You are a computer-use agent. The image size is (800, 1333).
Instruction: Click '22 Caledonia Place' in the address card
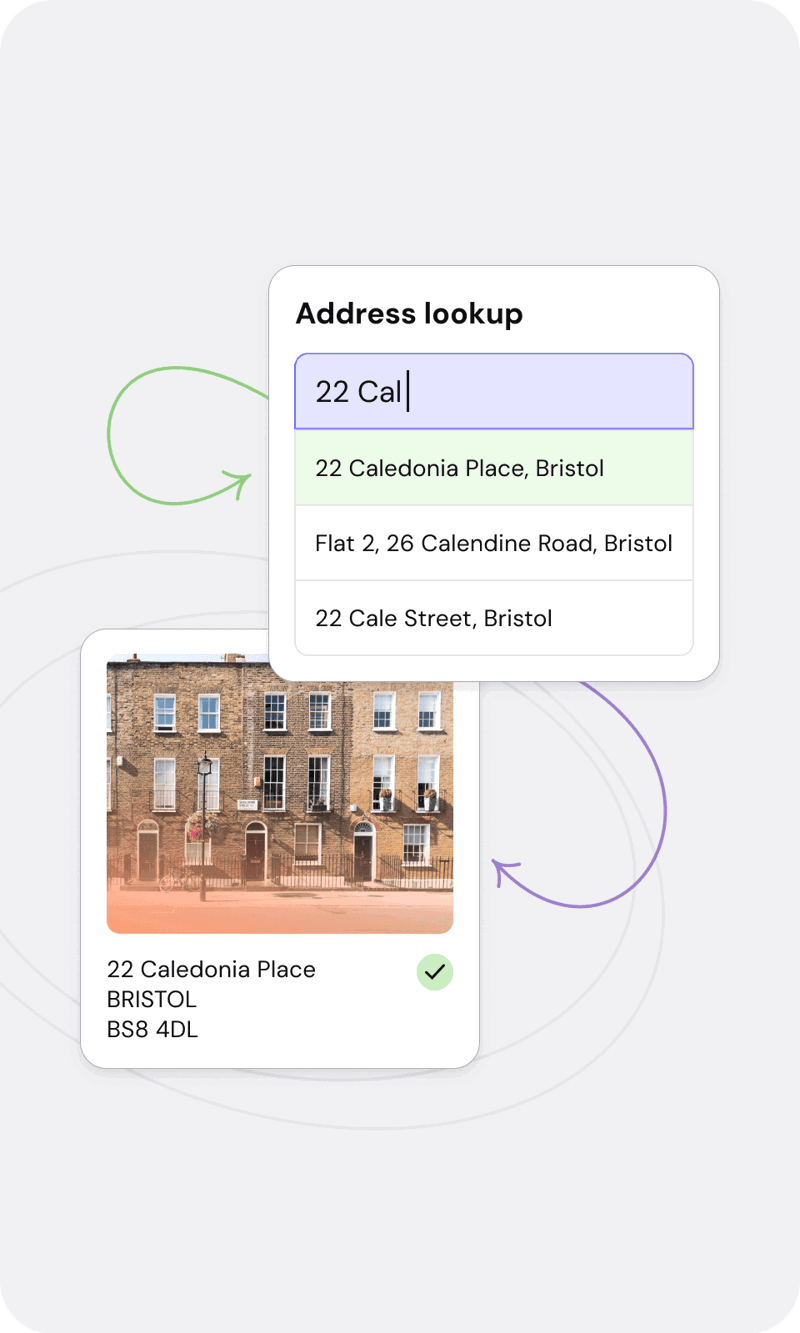[x=211, y=969]
